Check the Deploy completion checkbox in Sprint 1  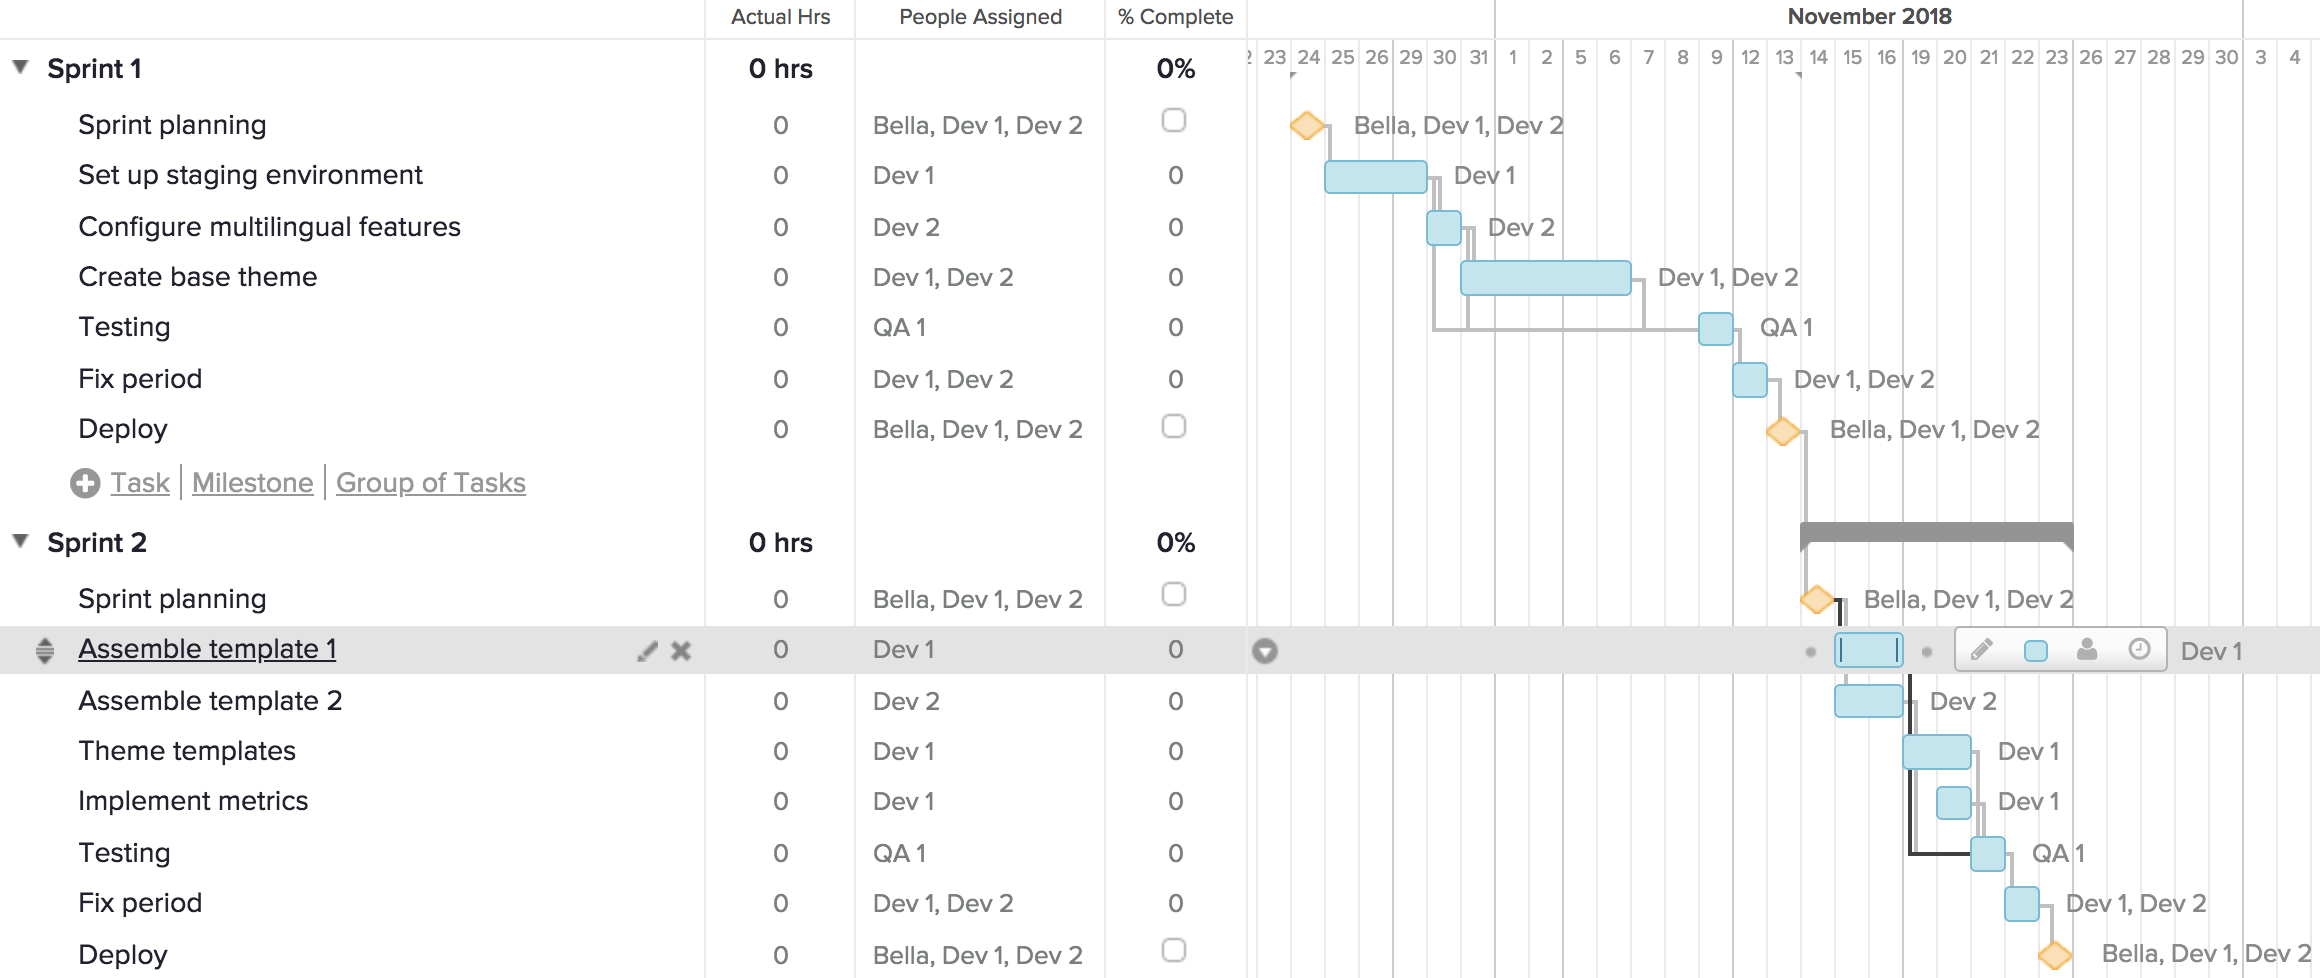coord(1175,424)
